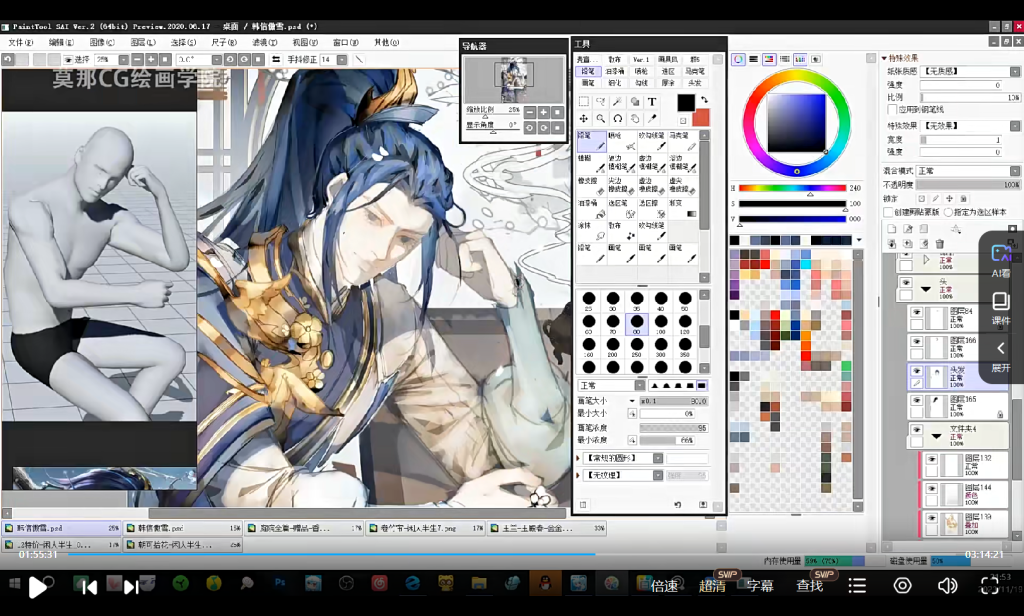Select the hand pan tool
1024x616 pixels.
coord(635,119)
